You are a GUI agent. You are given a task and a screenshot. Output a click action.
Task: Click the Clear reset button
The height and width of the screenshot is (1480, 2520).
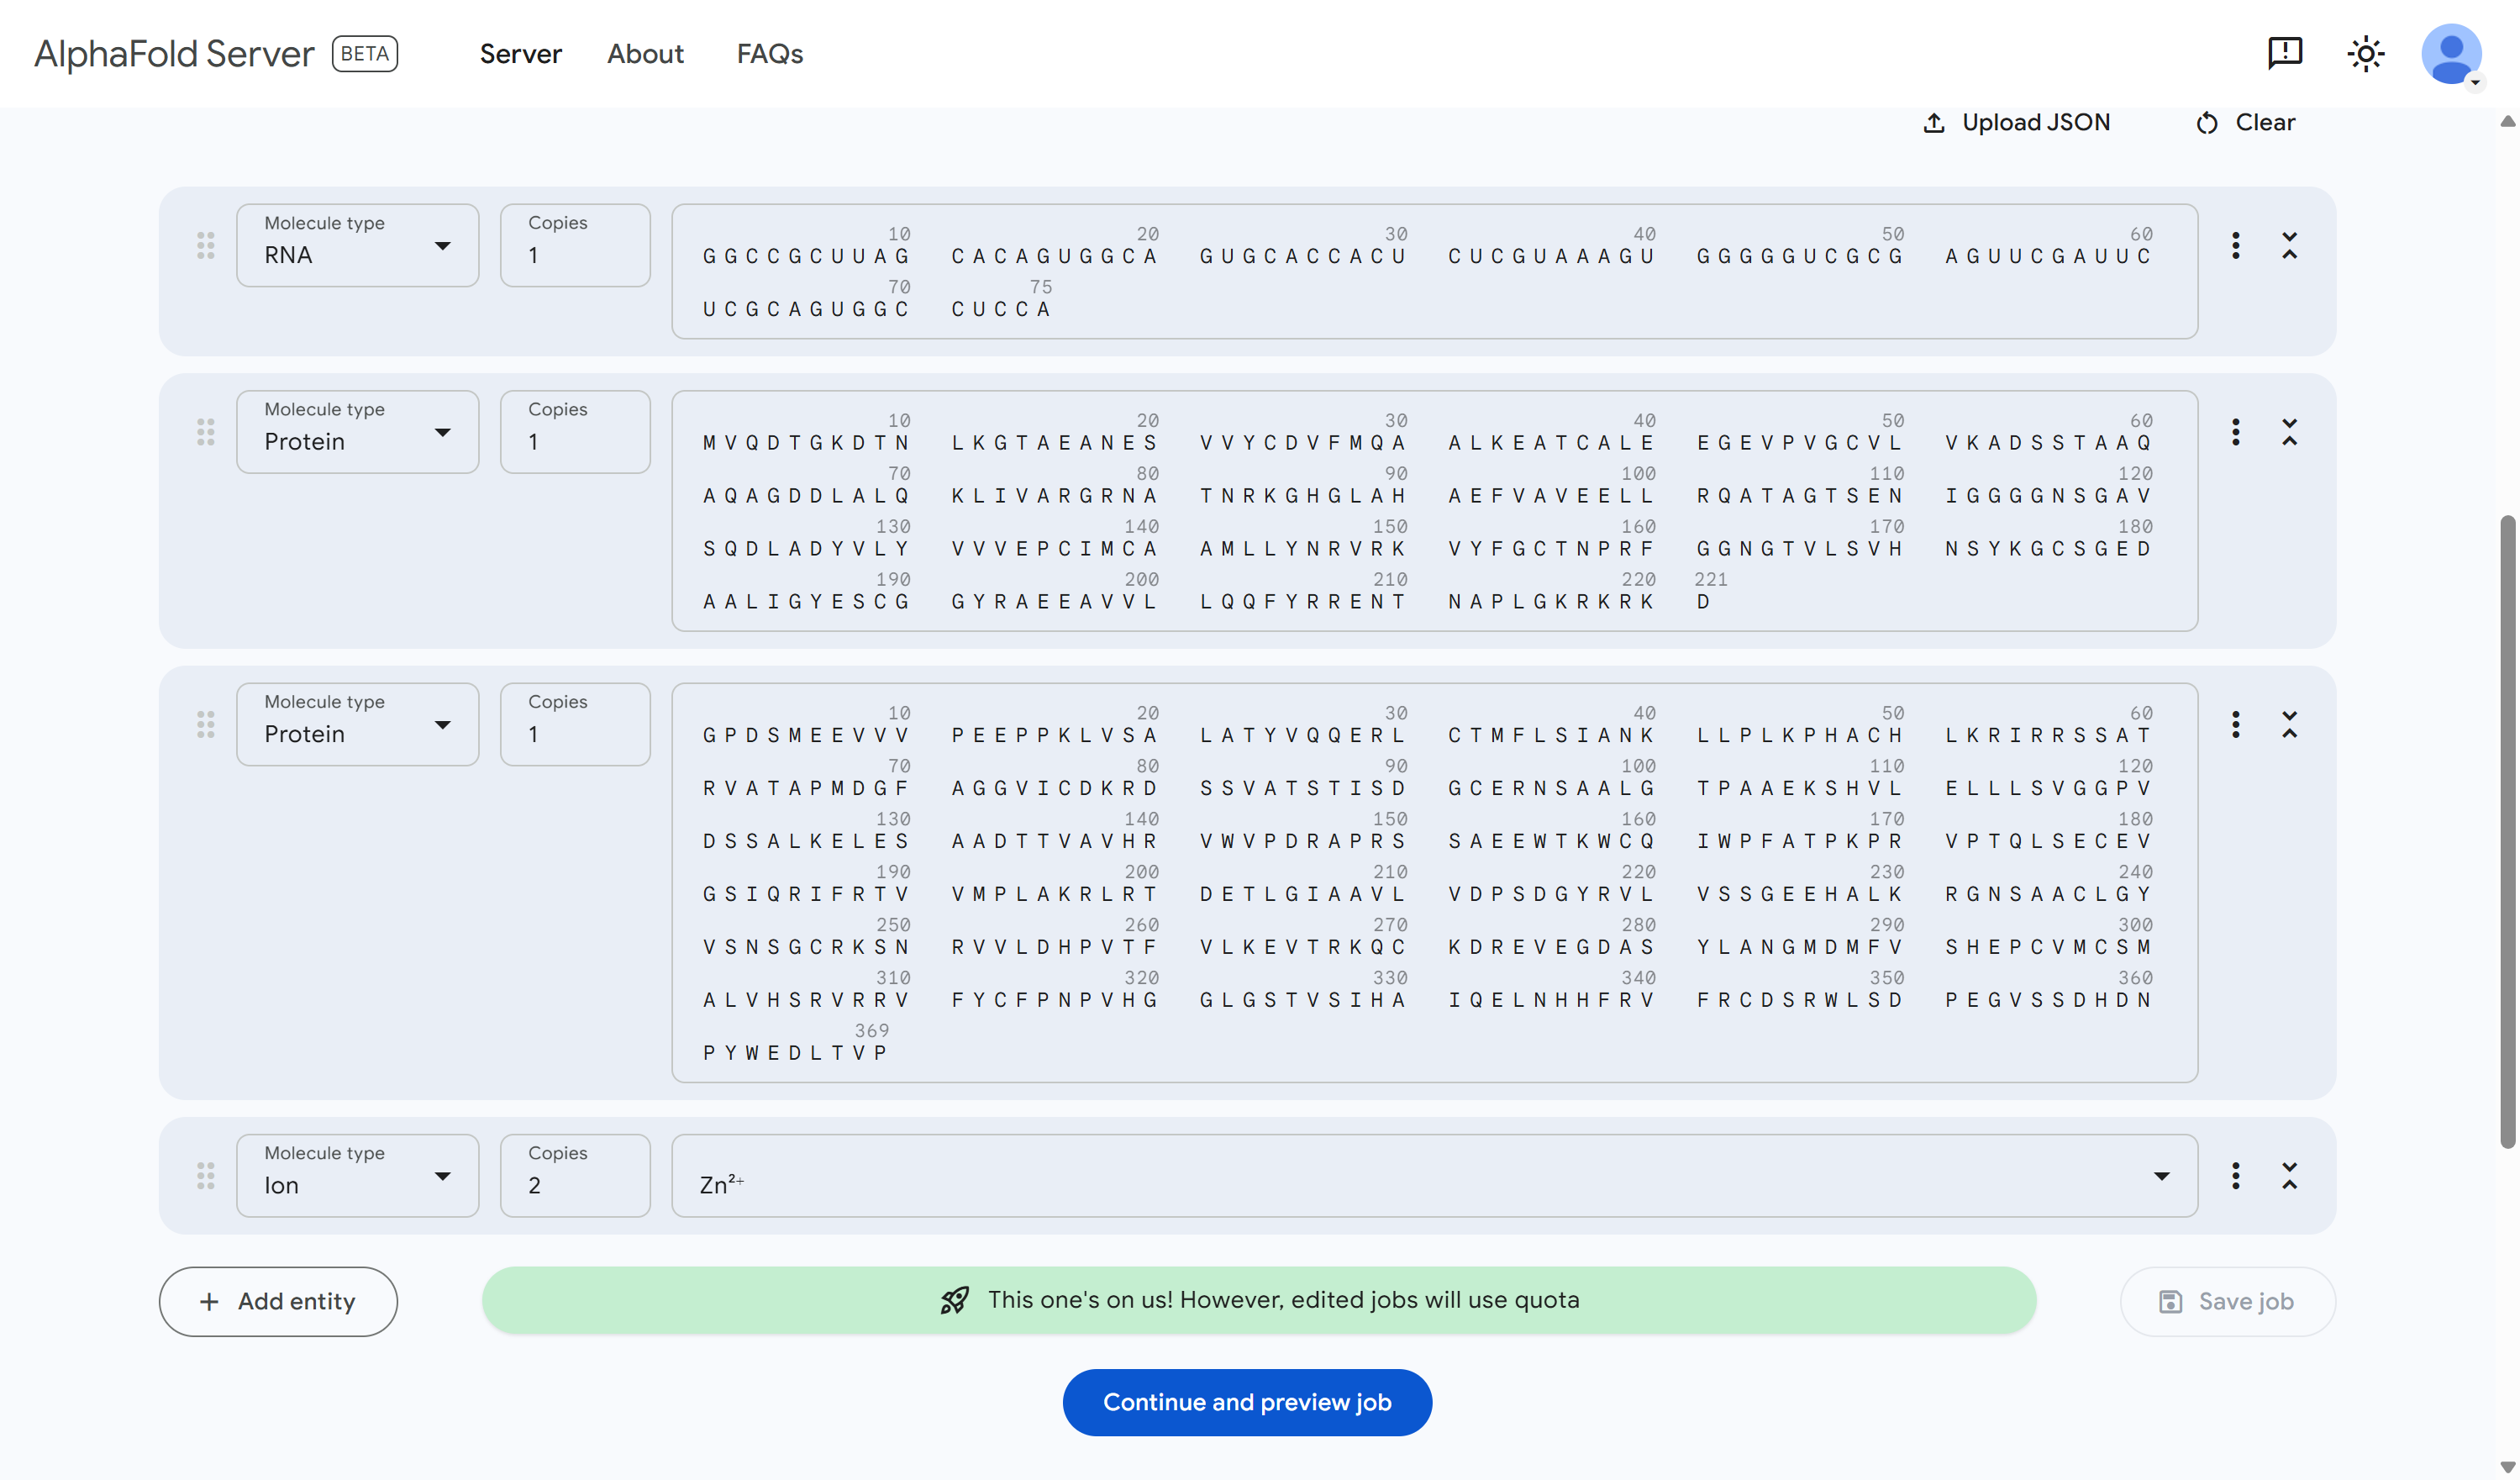[x=2245, y=122]
